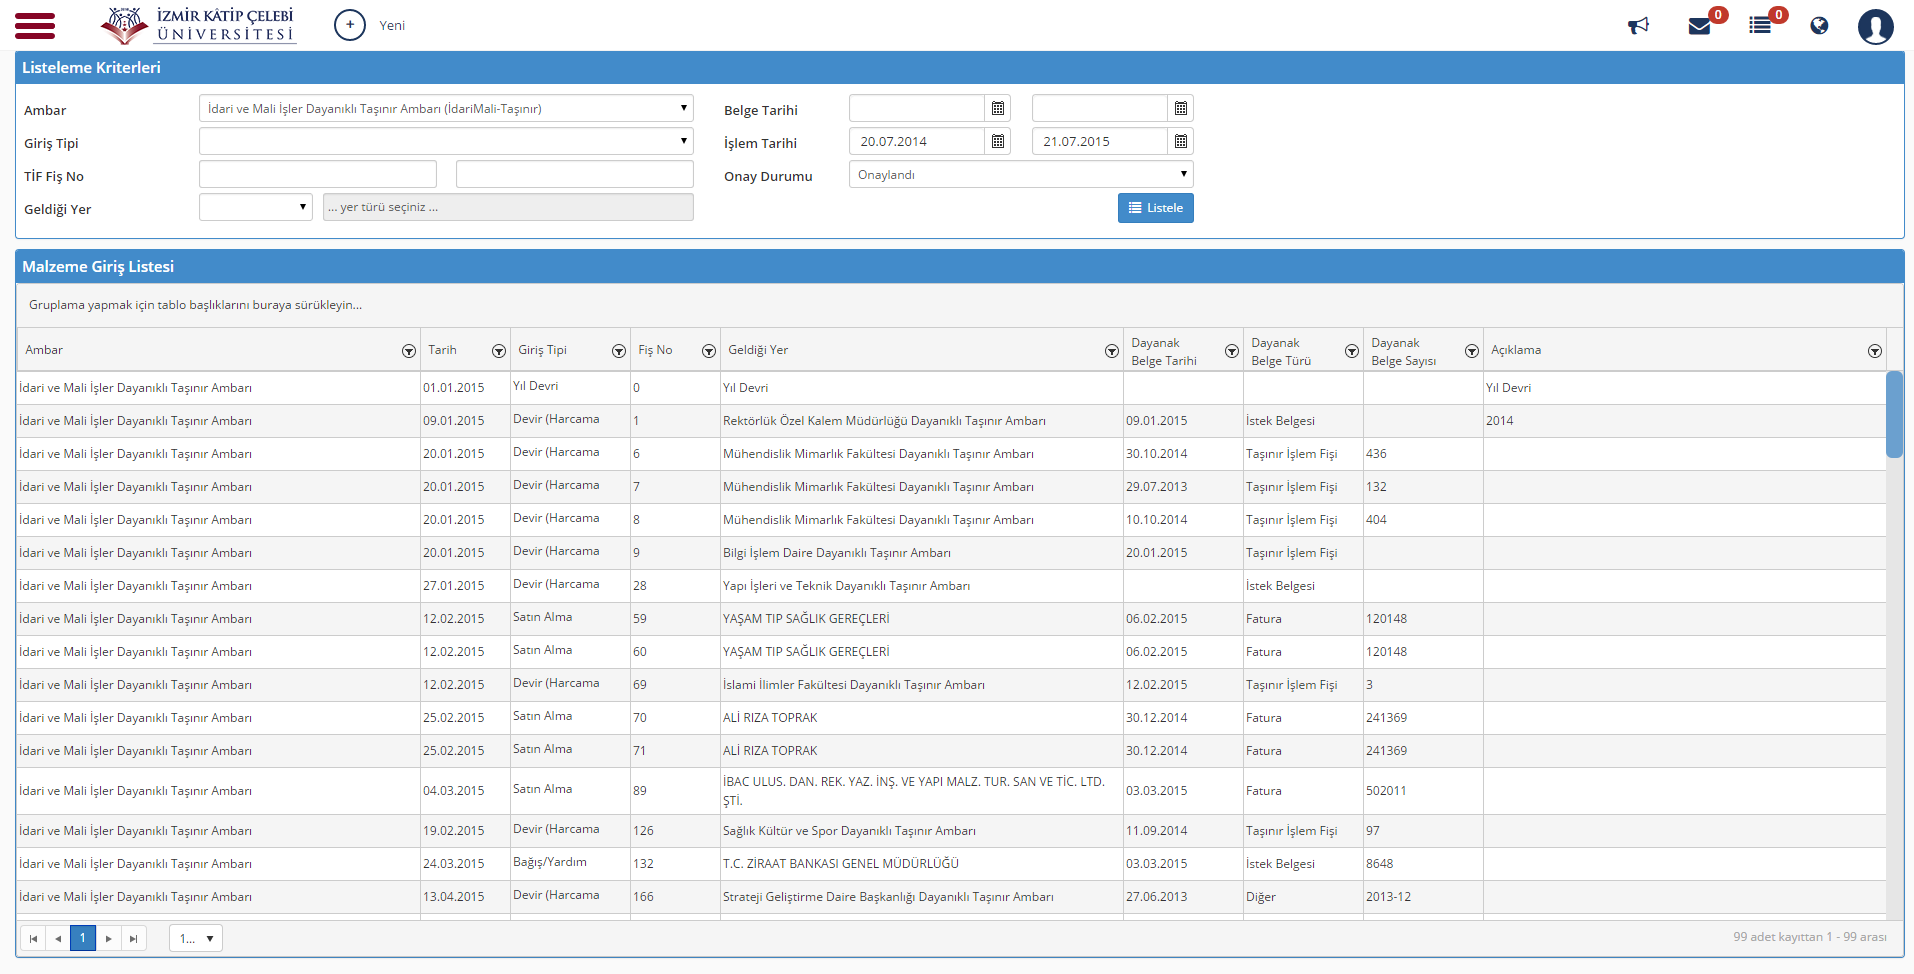The width and height of the screenshot is (1914, 974).
Task: Open the page size dropdown
Action: pos(196,938)
